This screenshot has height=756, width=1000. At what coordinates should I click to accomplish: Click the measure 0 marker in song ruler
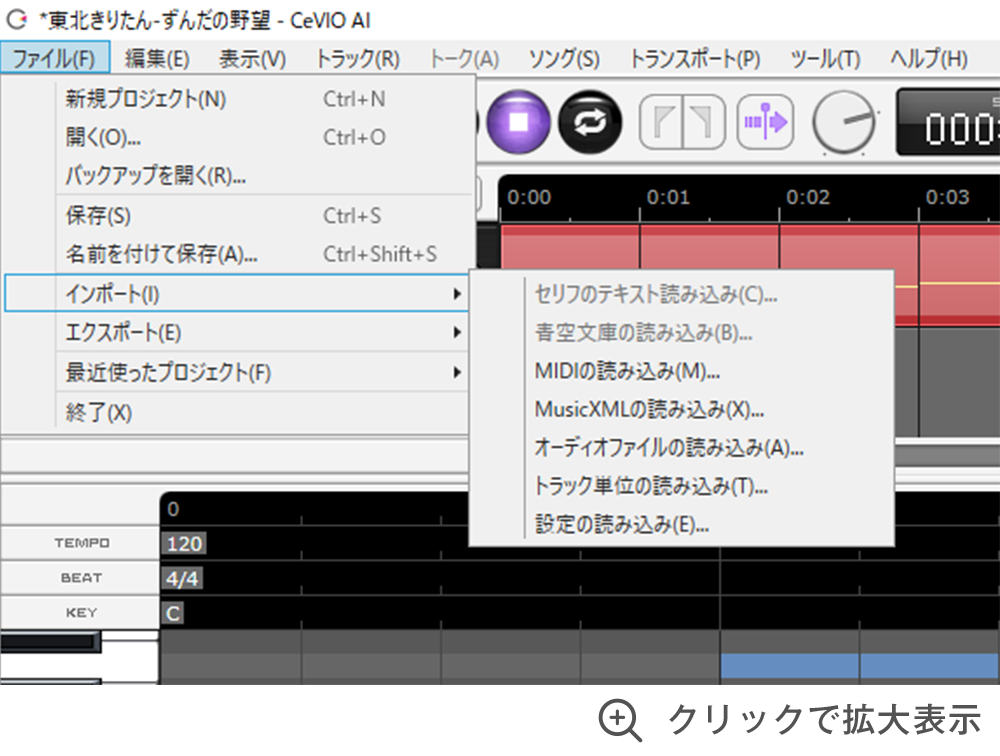point(173,509)
